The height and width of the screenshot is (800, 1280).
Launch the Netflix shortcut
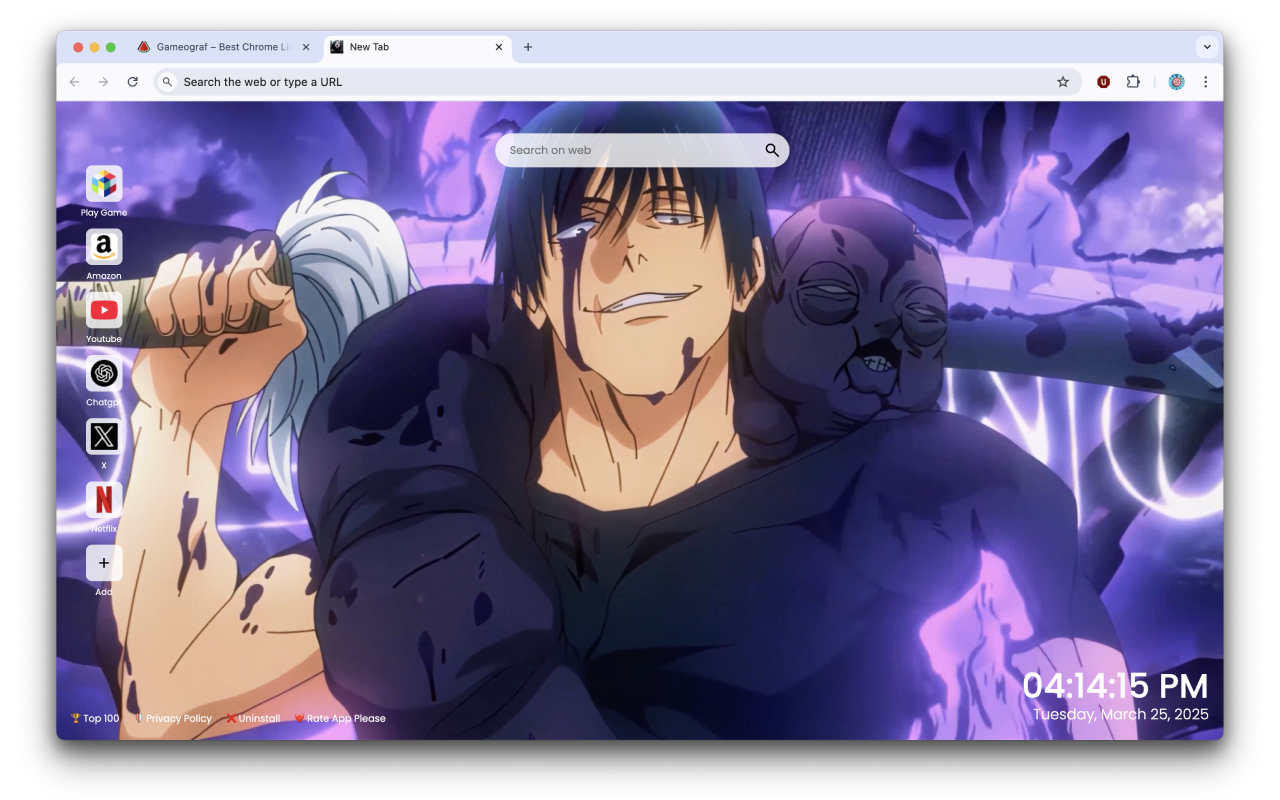(x=104, y=501)
